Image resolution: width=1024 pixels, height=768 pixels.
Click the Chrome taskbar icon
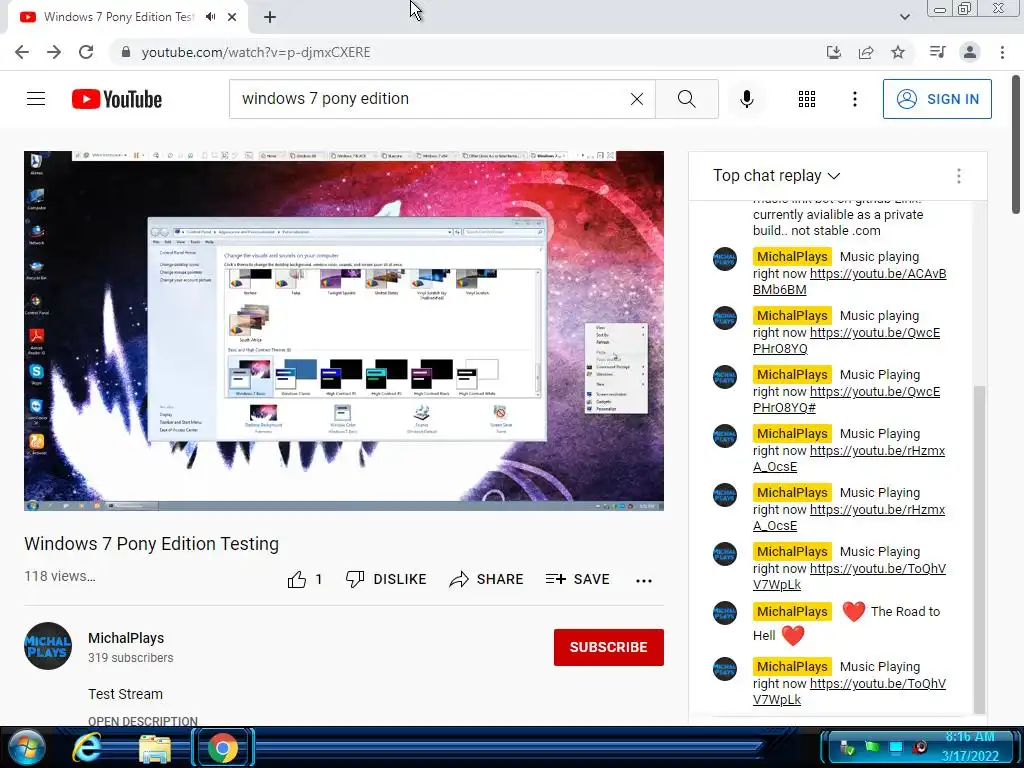(x=223, y=748)
